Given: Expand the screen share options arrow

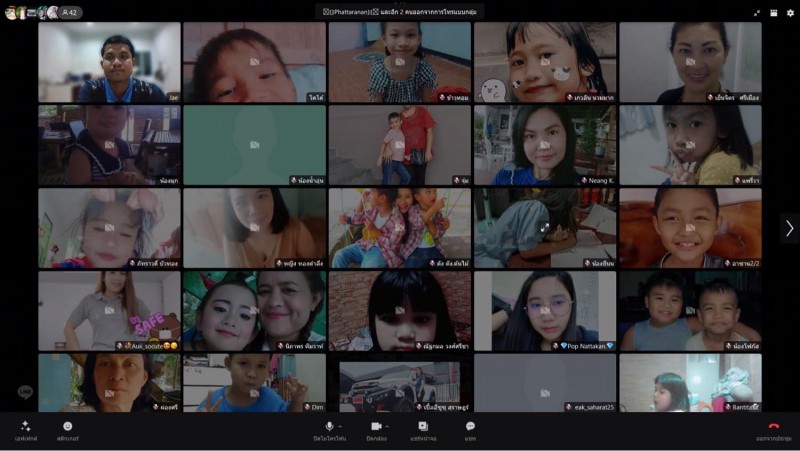Looking at the screenshot, I should point(435,426).
